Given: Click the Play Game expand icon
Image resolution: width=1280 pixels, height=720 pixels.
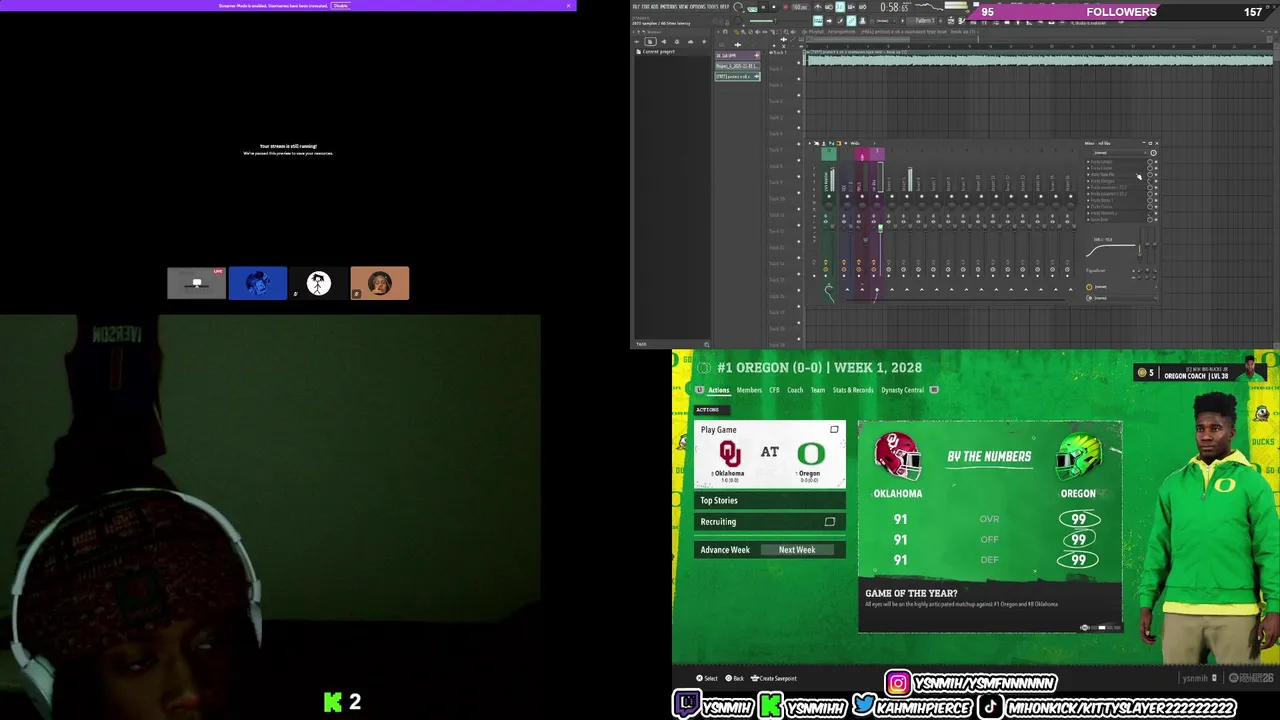Looking at the screenshot, I should click(834, 430).
